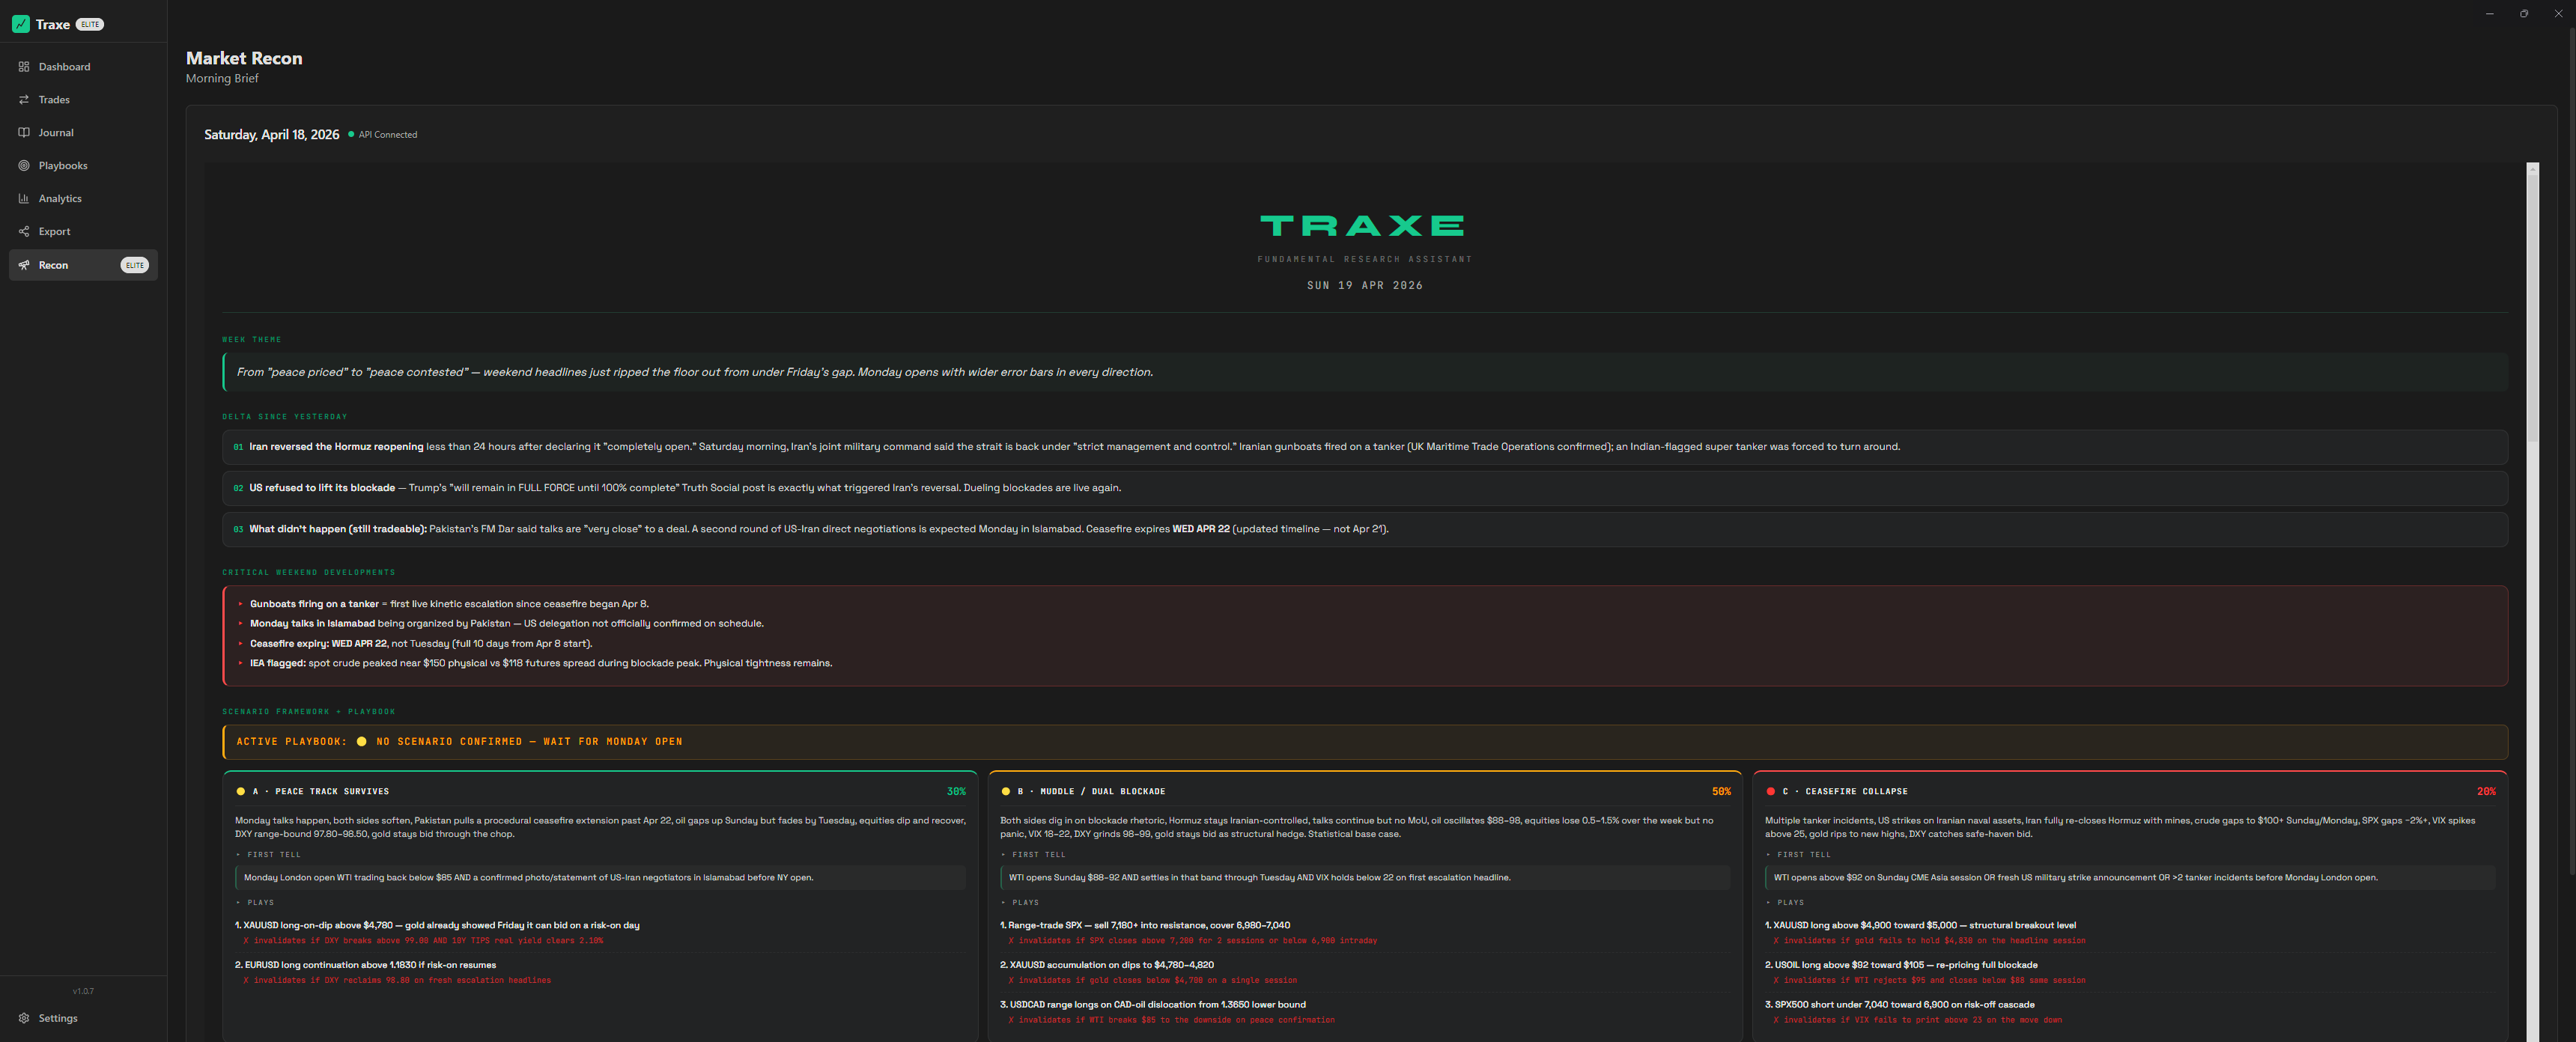Click the 'Ceasefire expiry: WED APR 22' bullet

(x=421, y=644)
